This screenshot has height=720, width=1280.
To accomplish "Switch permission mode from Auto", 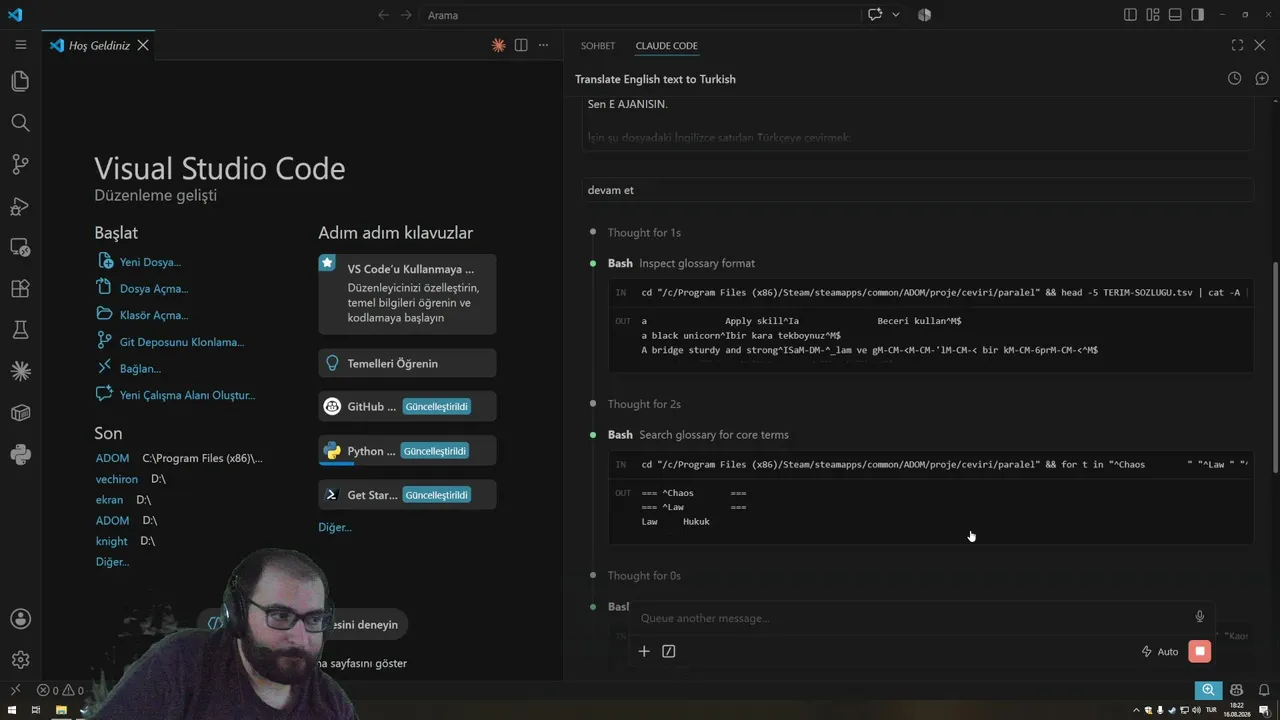I will [1160, 652].
